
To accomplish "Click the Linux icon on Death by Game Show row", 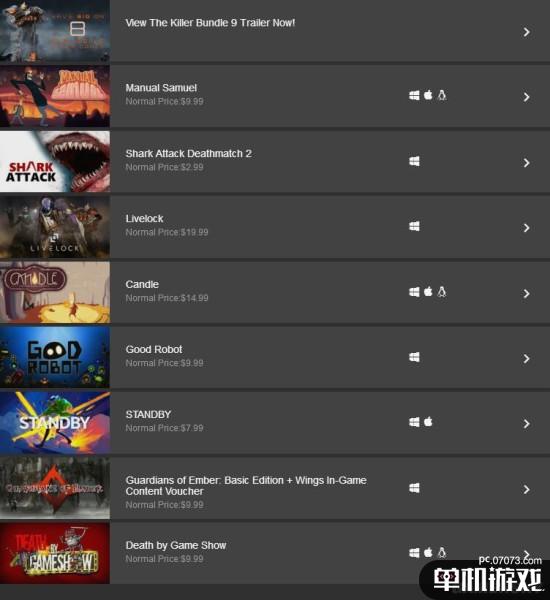I will (x=442, y=553).
